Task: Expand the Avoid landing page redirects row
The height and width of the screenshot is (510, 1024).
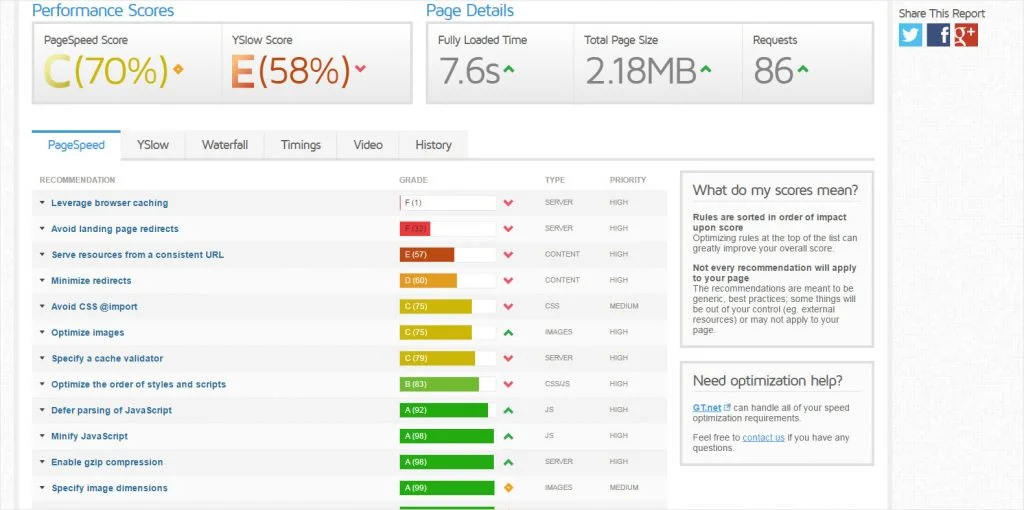Action: tap(108, 229)
